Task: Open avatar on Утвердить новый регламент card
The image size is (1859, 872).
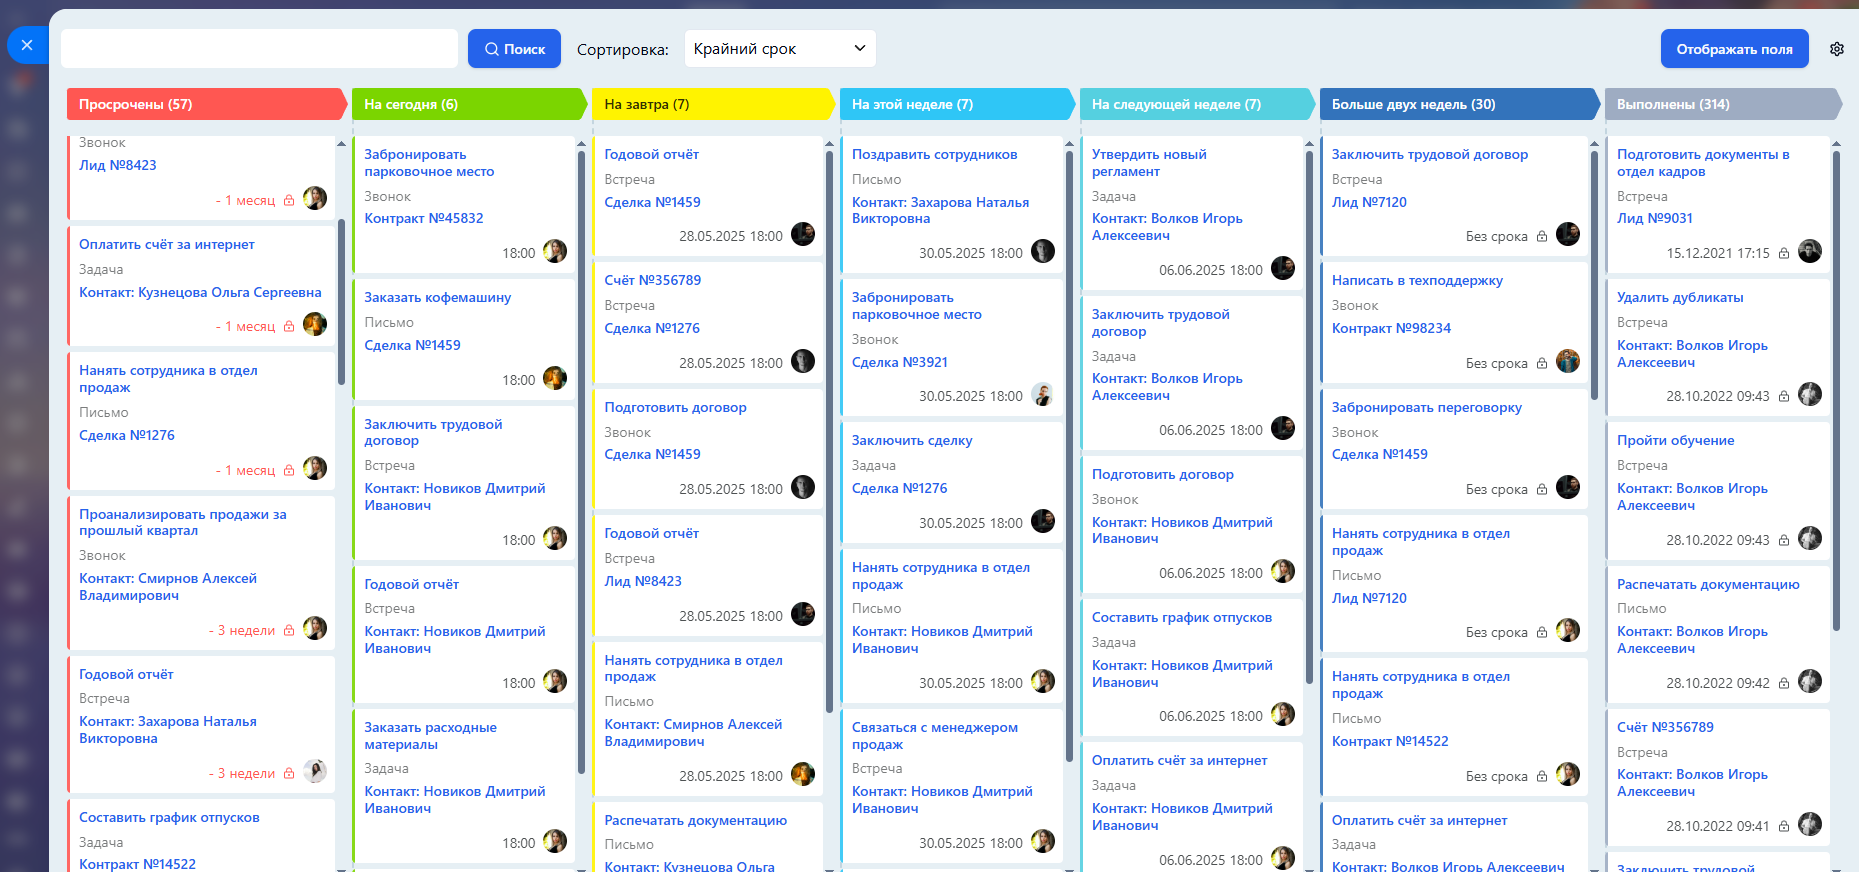Action: click(1283, 268)
